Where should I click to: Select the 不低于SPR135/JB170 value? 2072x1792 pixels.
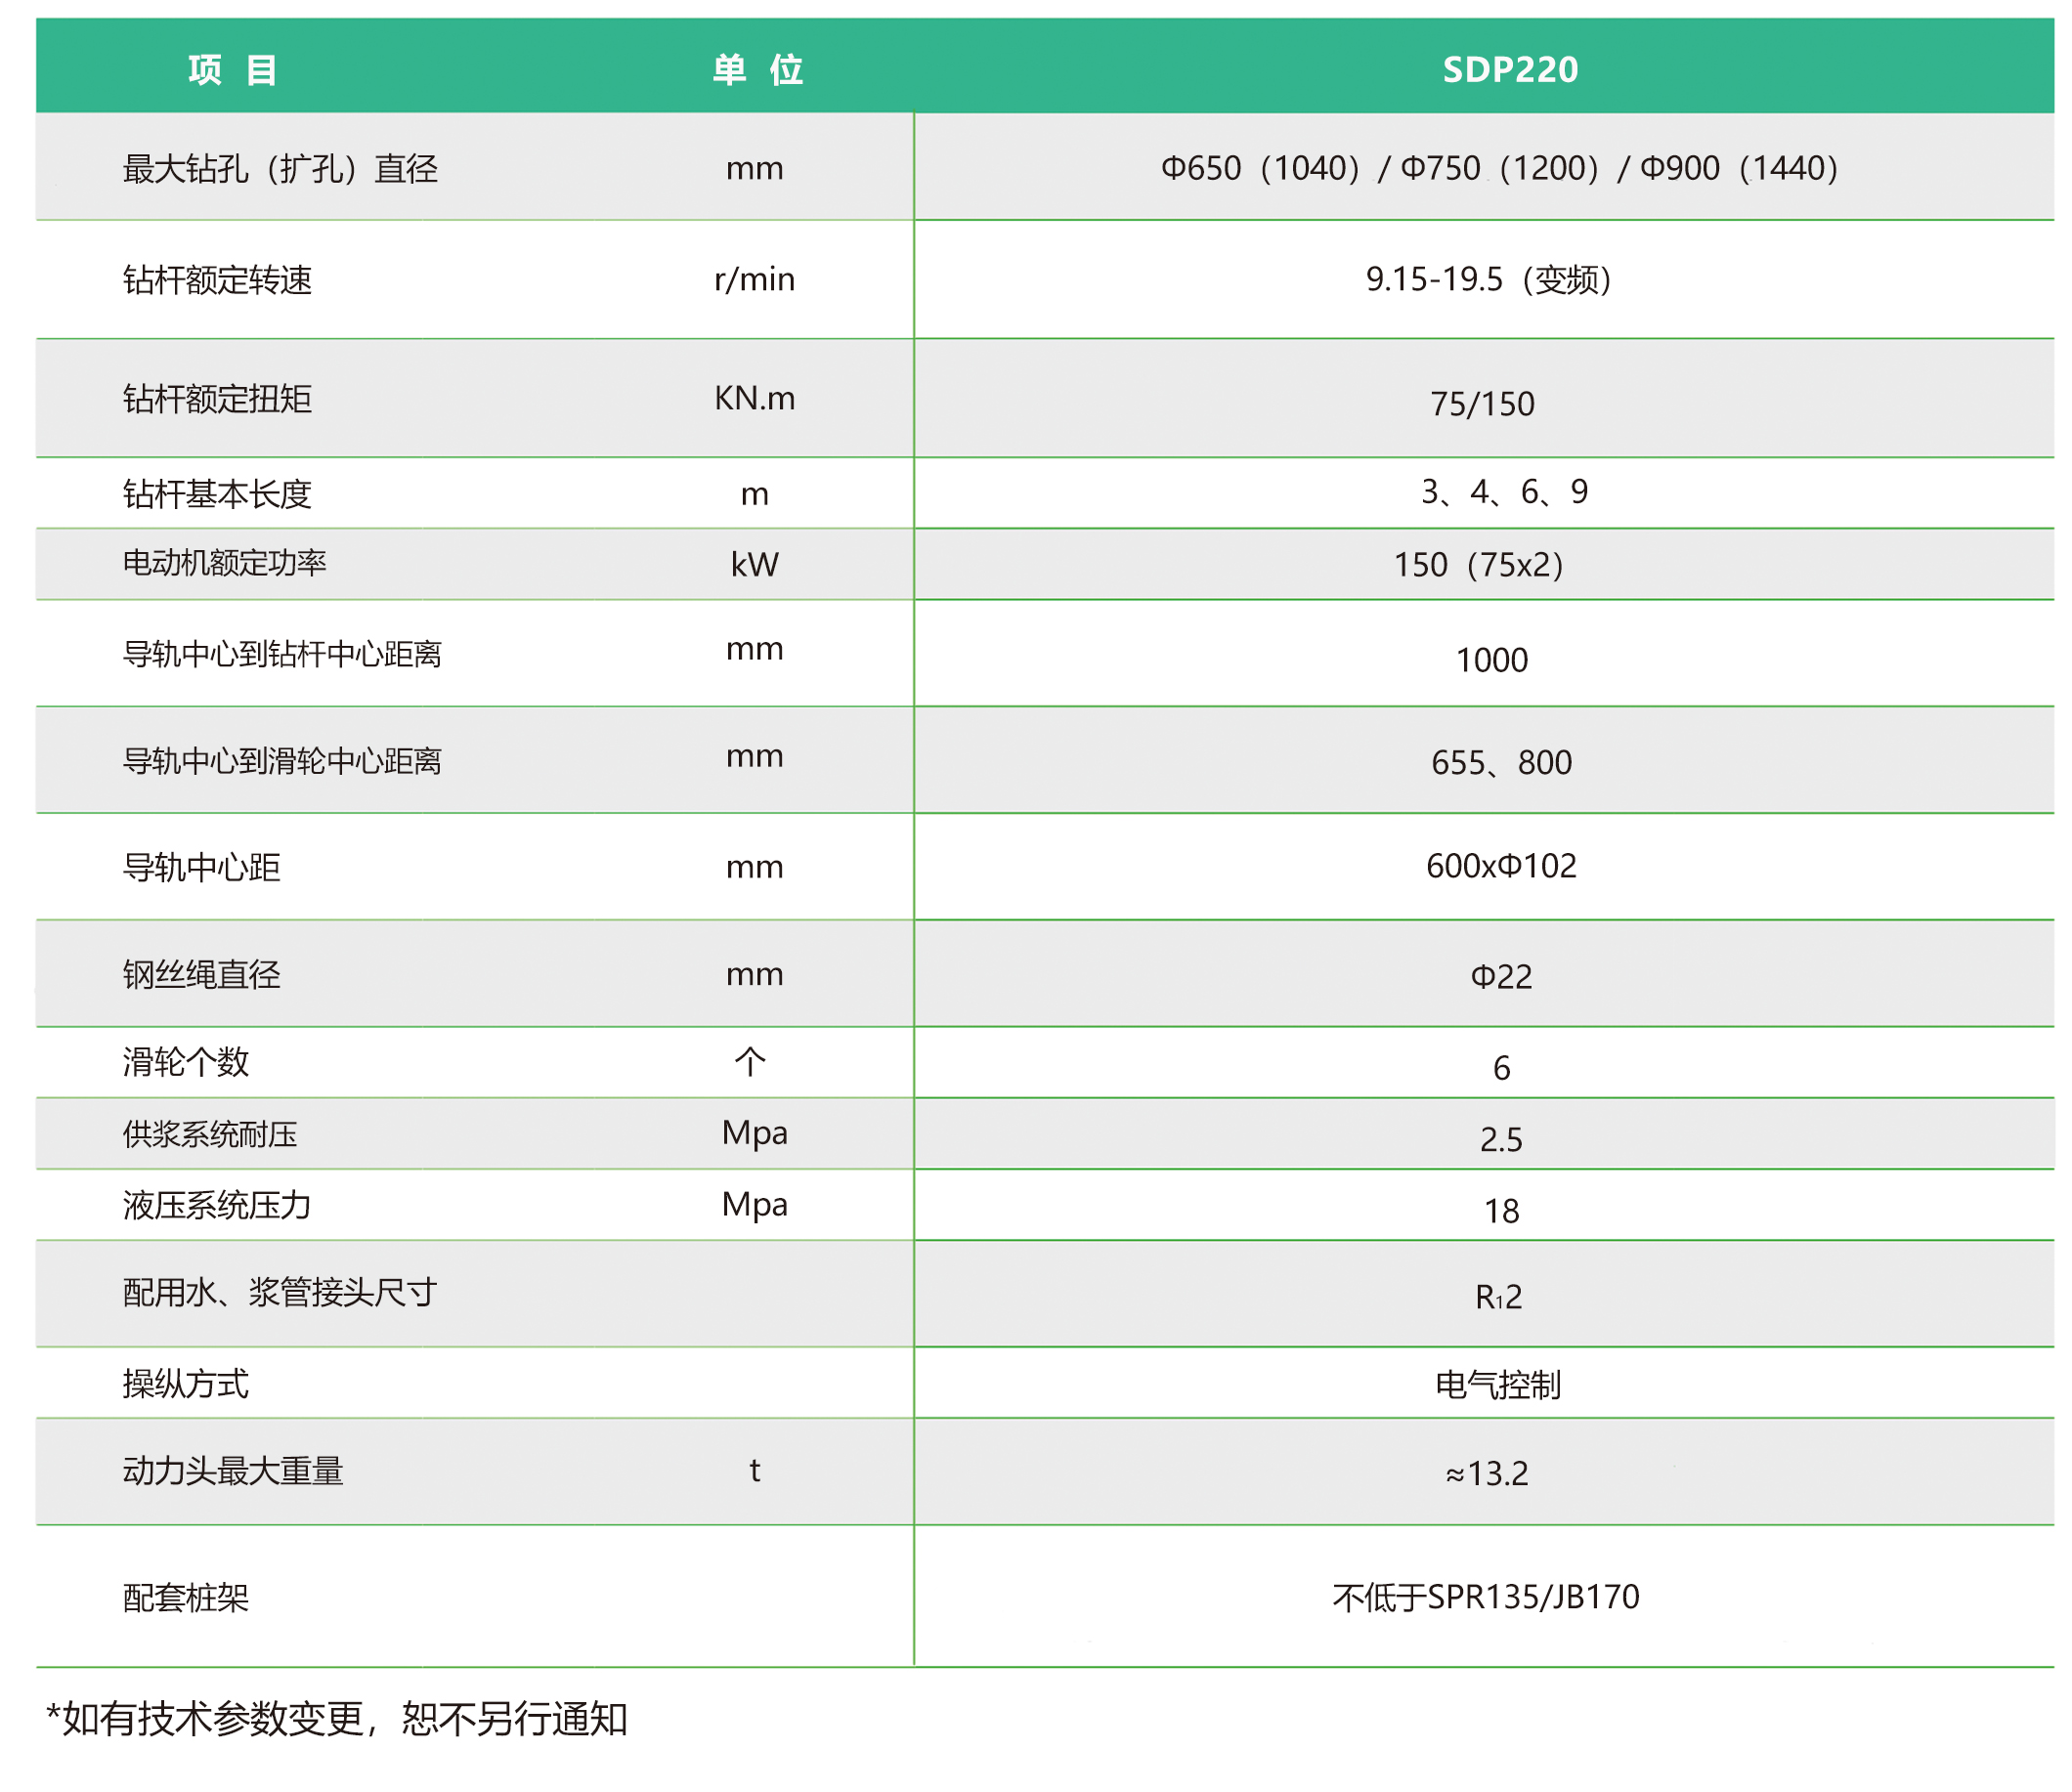[x=1485, y=1597]
